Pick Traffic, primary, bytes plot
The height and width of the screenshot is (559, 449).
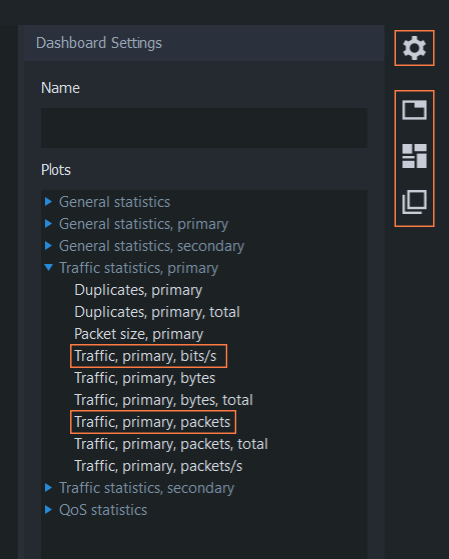[x=145, y=378]
